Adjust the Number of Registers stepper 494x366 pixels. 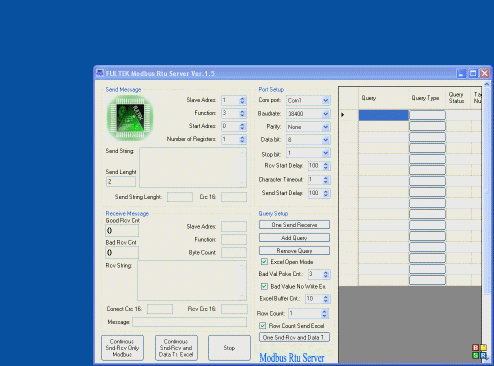click(x=242, y=139)
